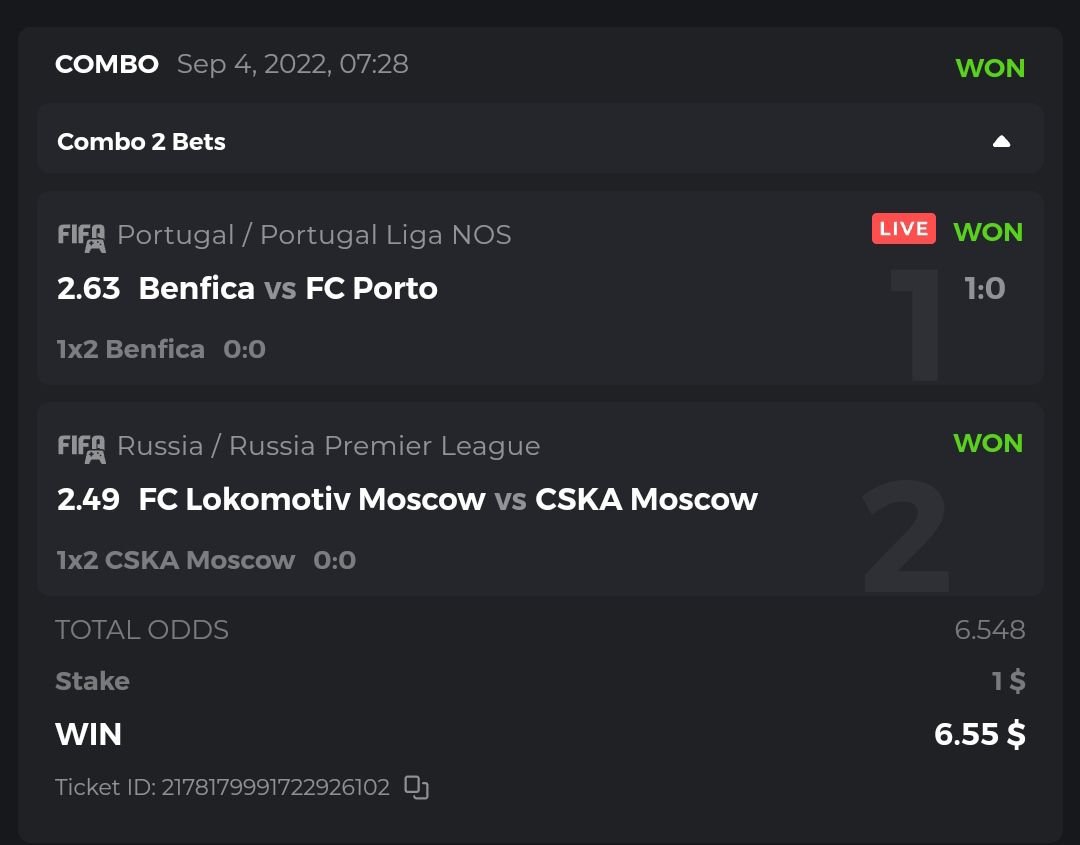Viewport: 1080px width, 845px height.
Task: Open FC Lokomotiv Moscow vs CSKA Moscow match
Action: [448, 499]
